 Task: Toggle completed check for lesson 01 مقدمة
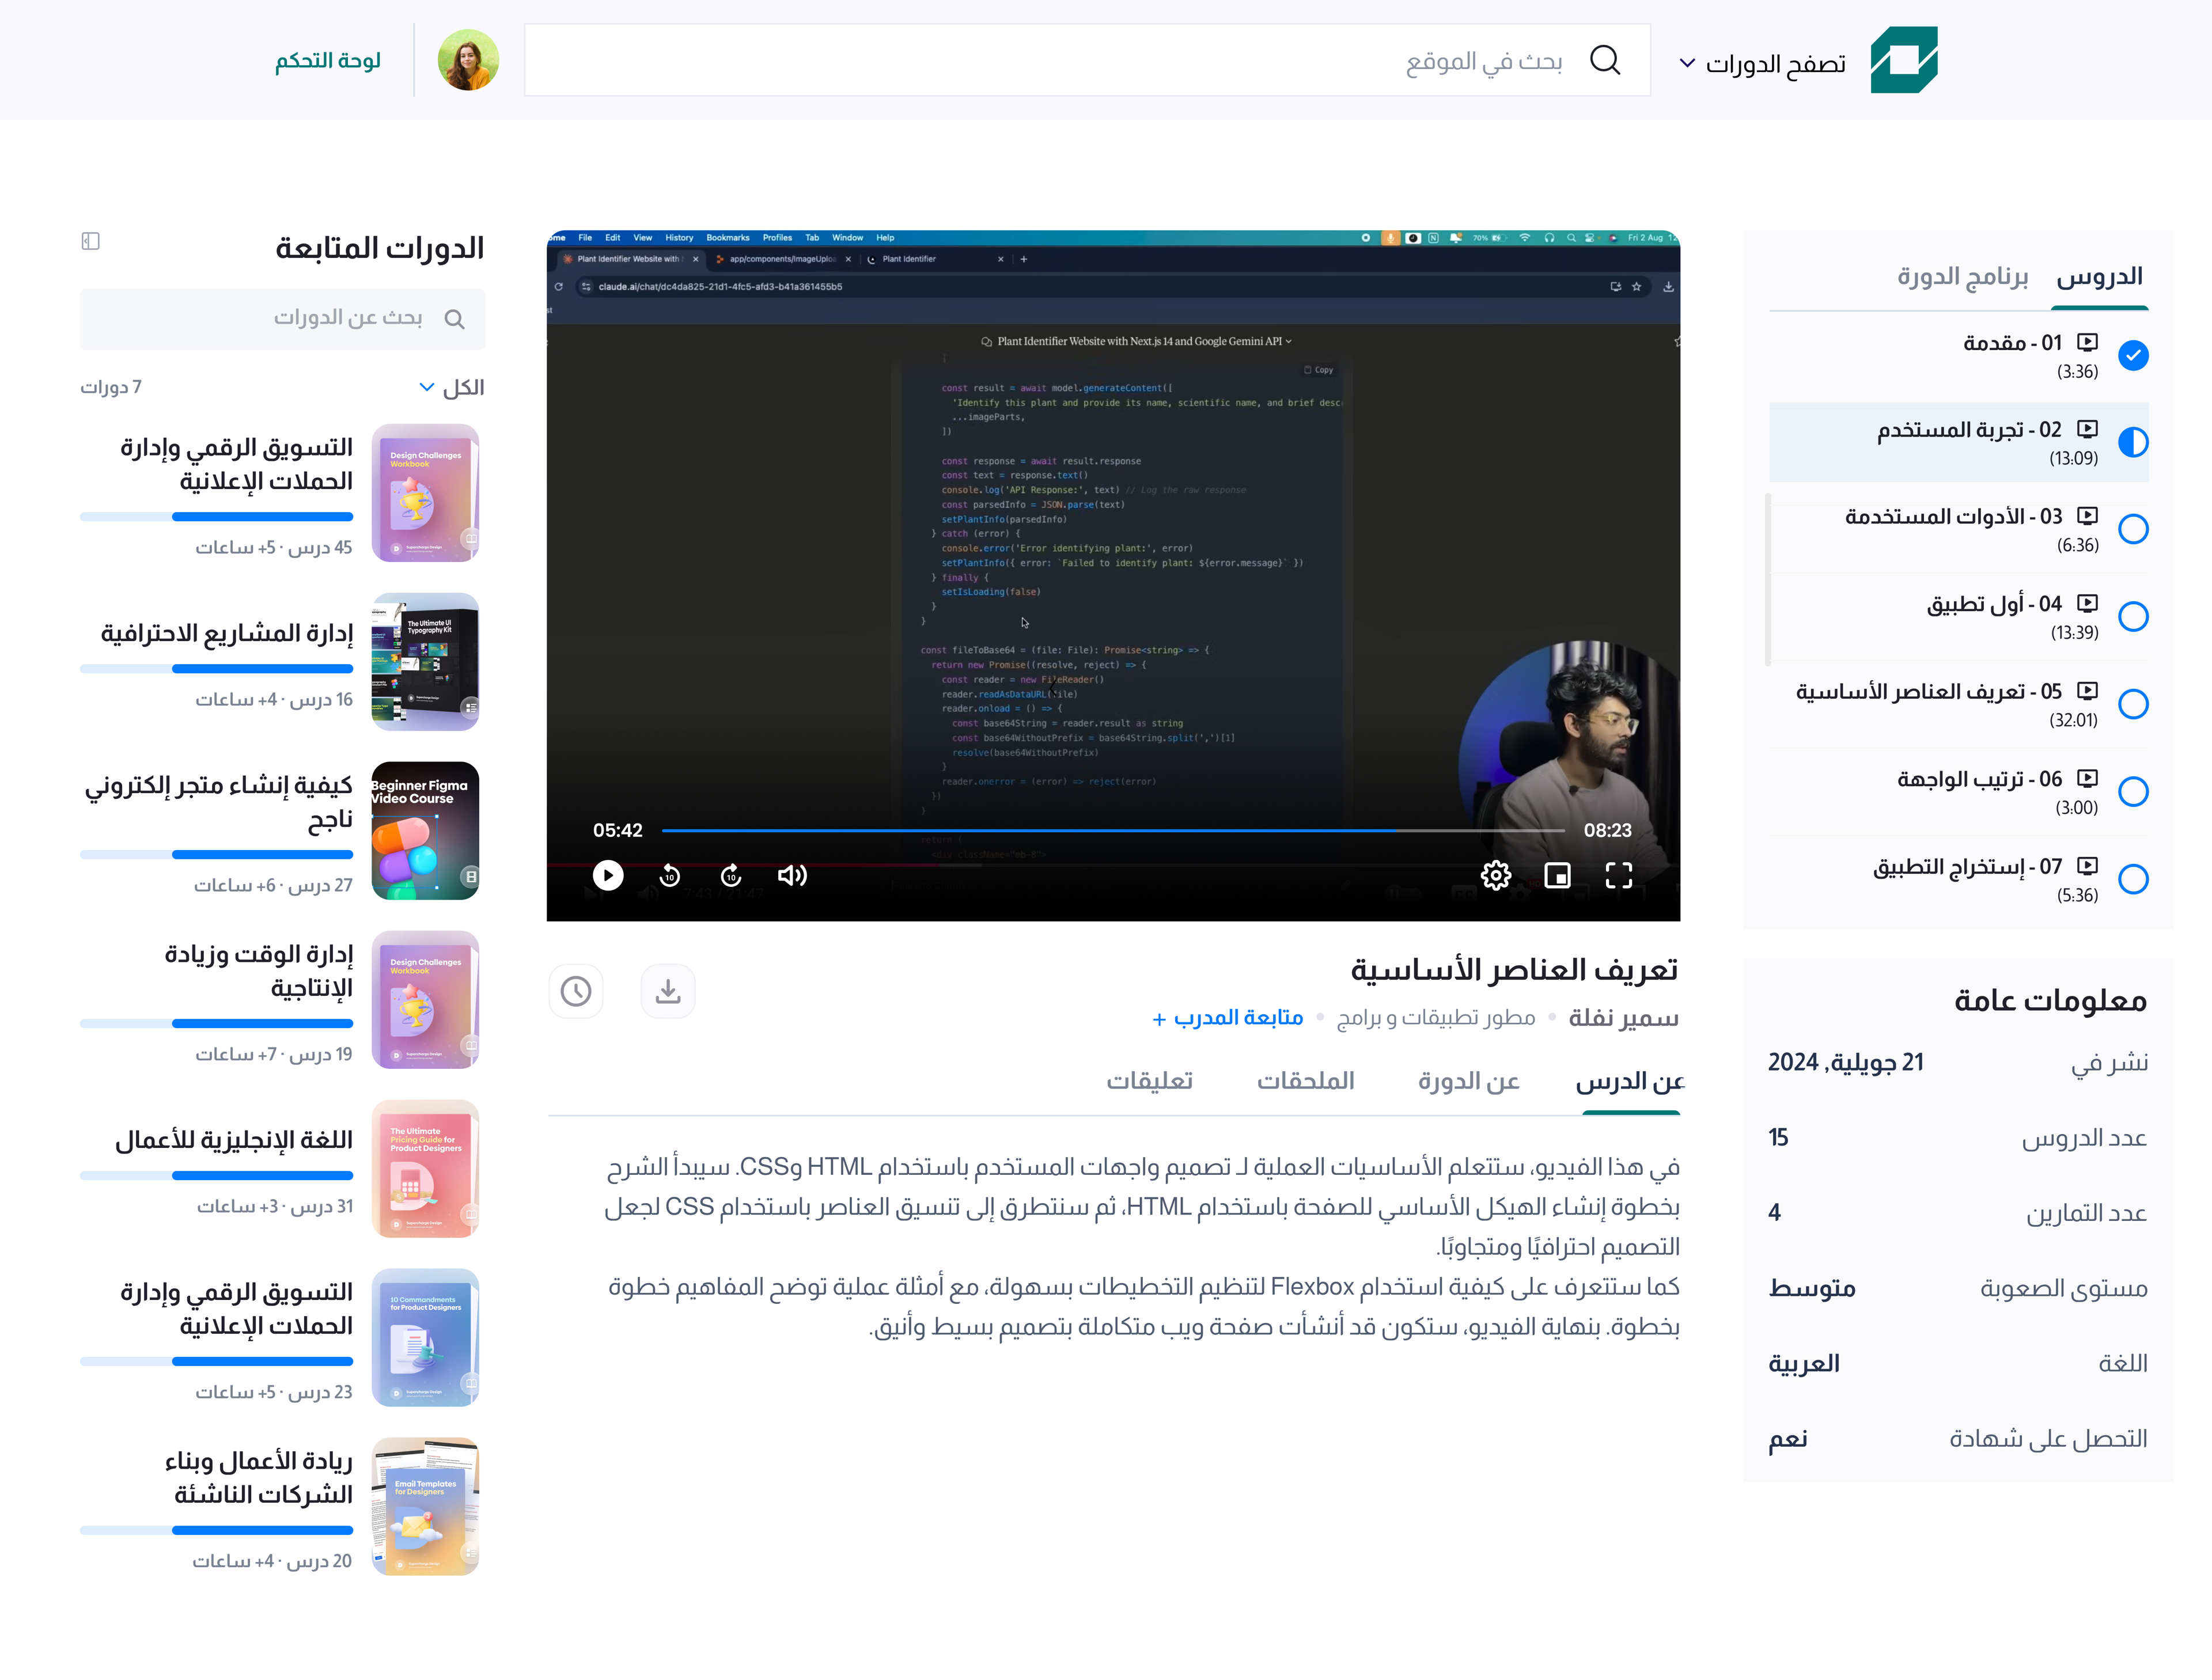[2133, 355]
